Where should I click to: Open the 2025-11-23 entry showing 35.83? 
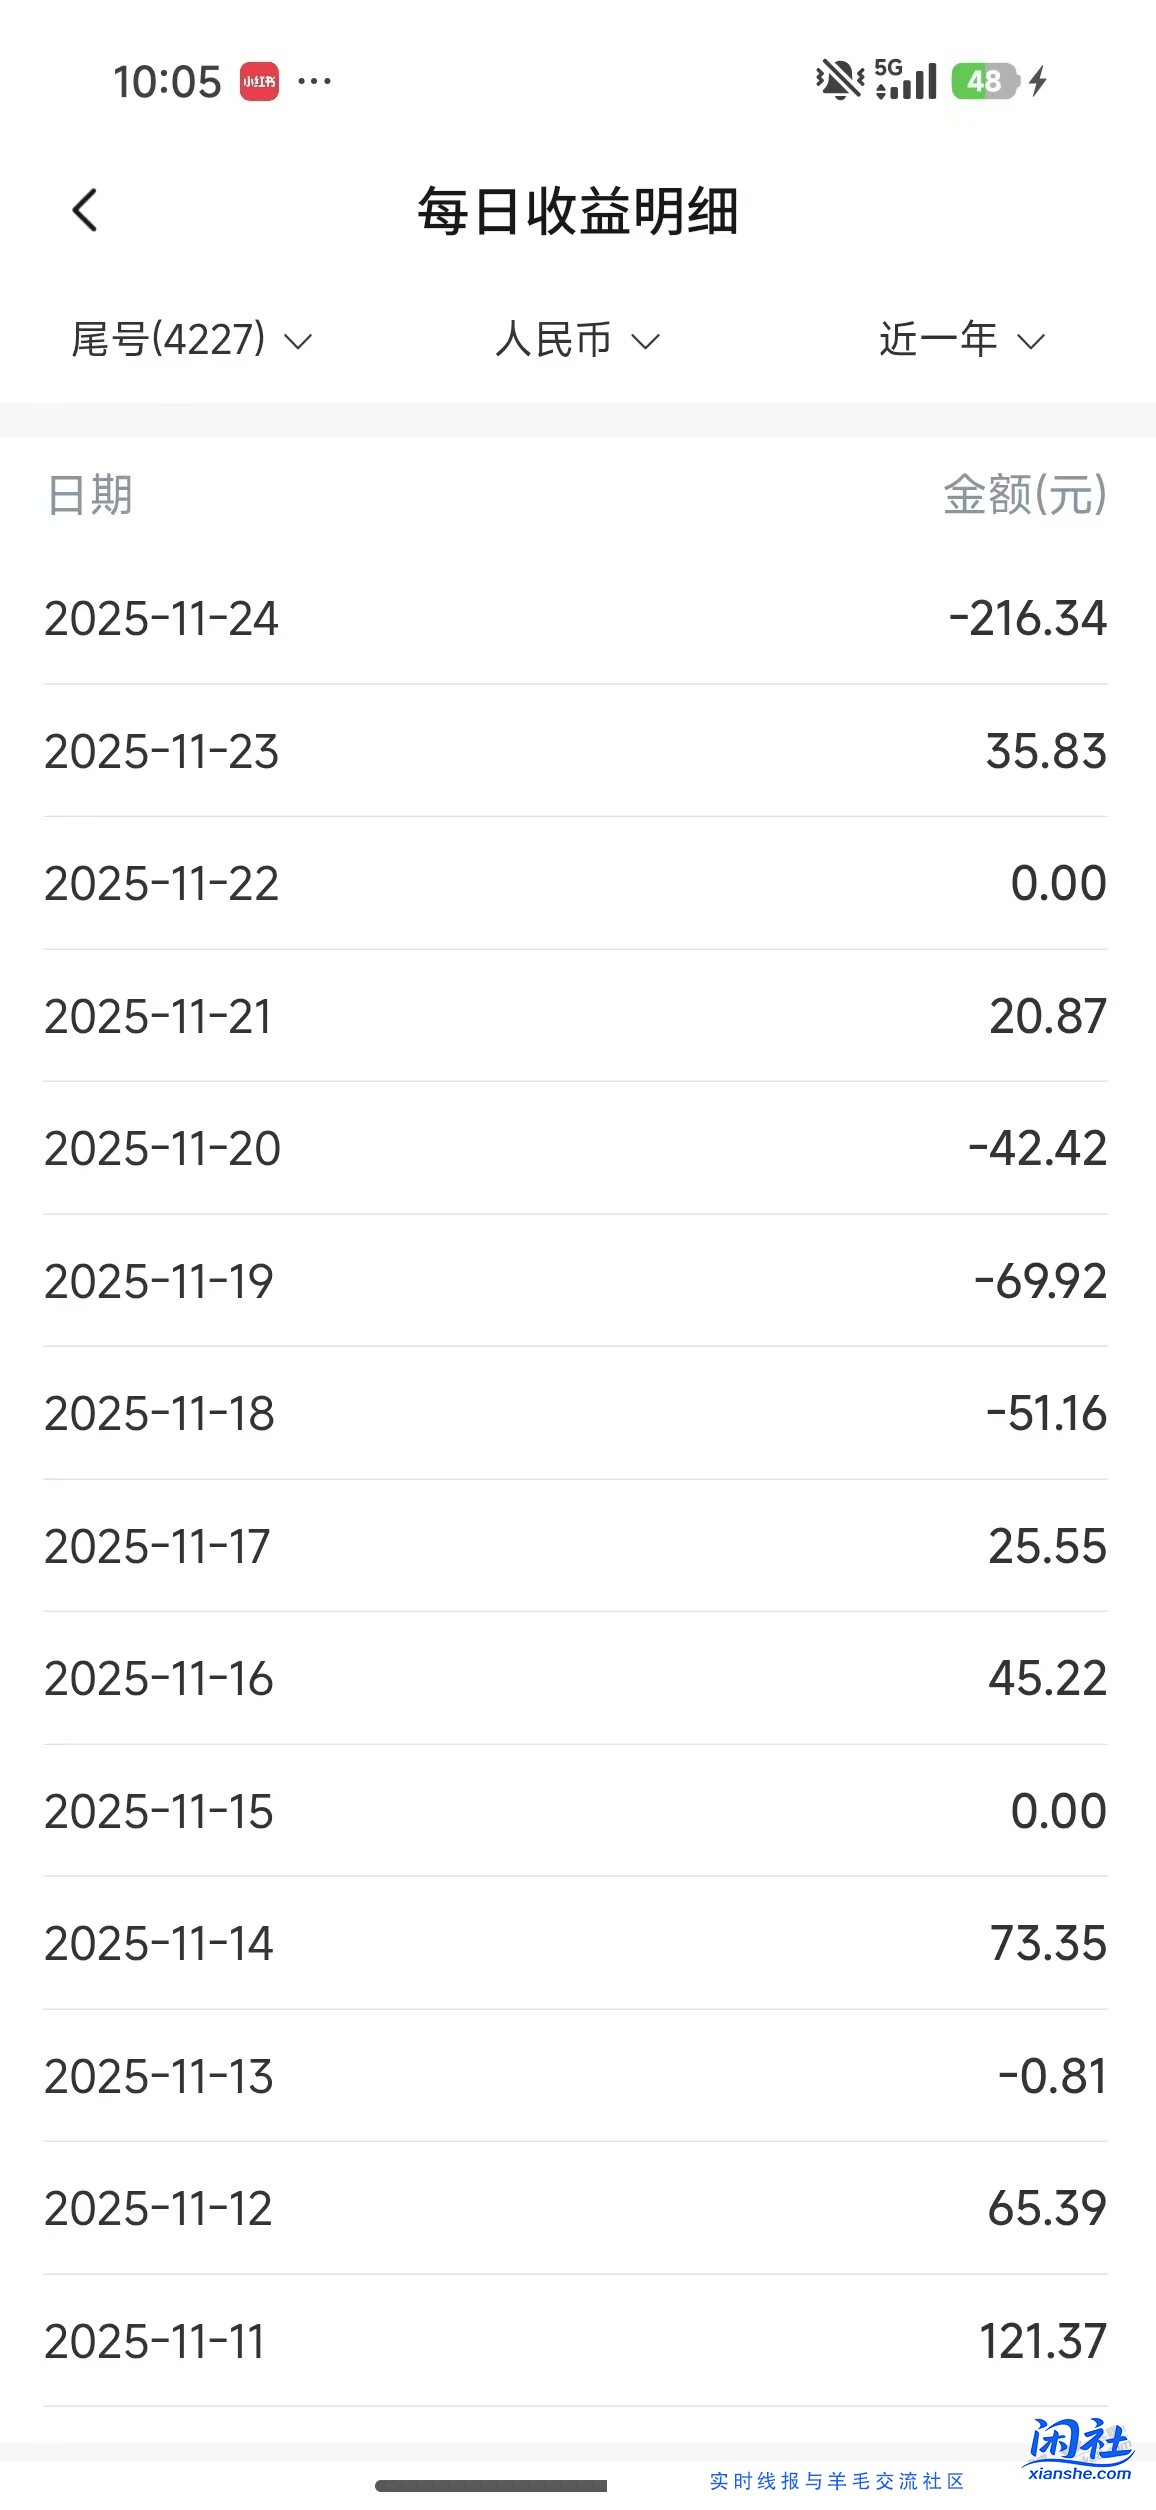pyautogui.click(x=576, y=751)
